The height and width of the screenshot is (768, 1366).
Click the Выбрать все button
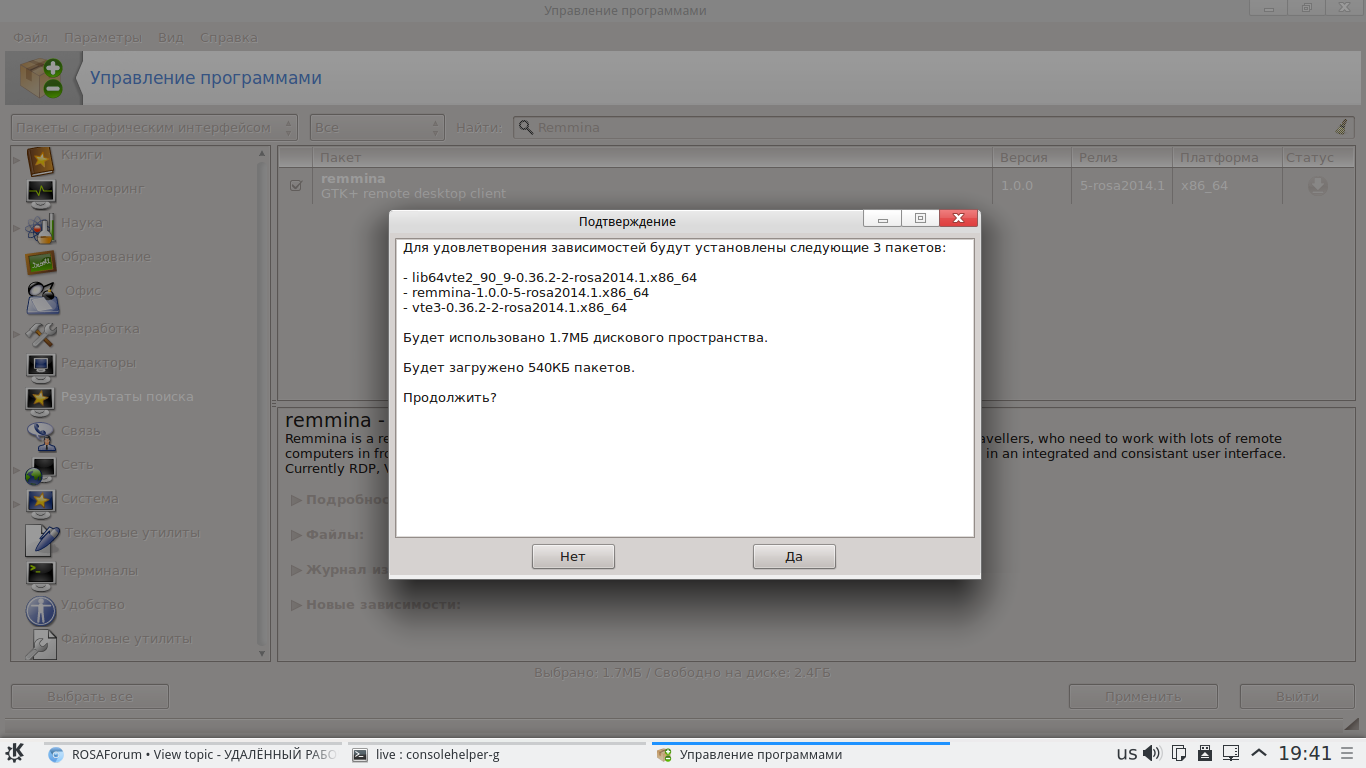point(90,696)
